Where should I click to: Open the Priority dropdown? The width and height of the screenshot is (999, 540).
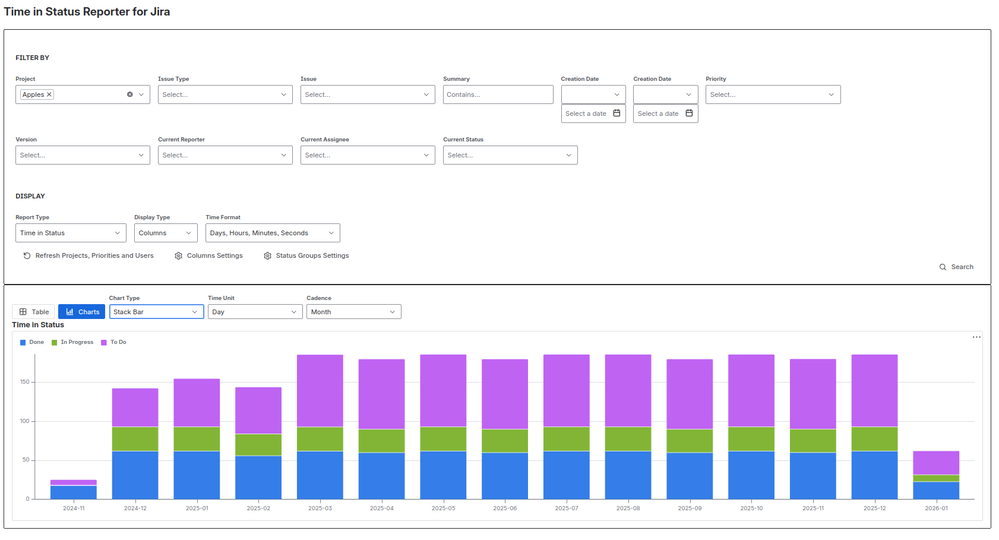click(x=773, y=94)
